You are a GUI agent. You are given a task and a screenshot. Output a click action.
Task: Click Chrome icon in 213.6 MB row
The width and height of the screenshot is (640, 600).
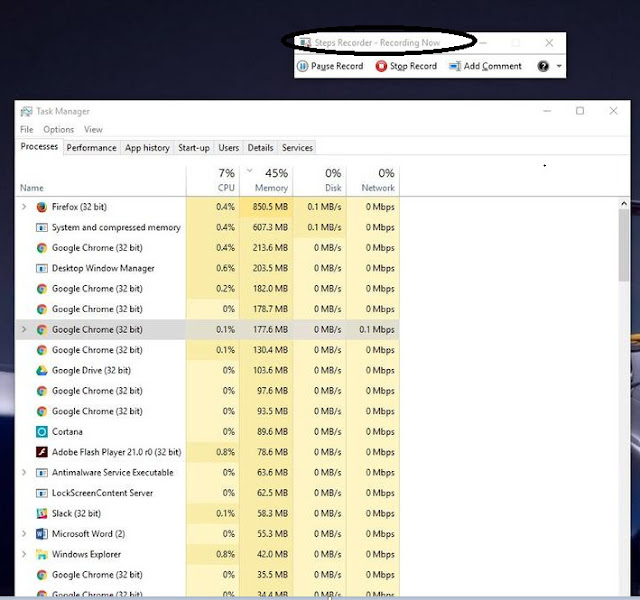tap(42, 248)
